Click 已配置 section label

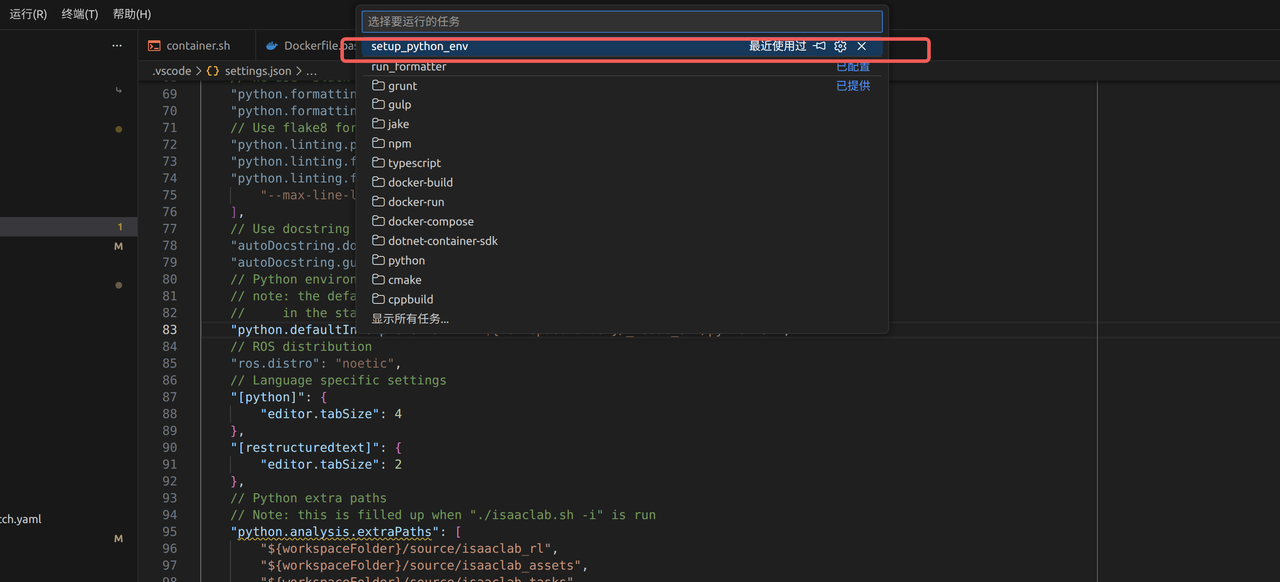853,67
